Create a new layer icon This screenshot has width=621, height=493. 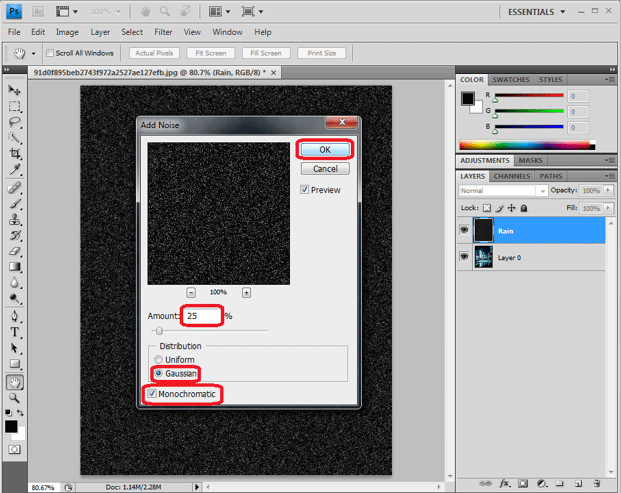pyautogui.click(x=578, y=483)
